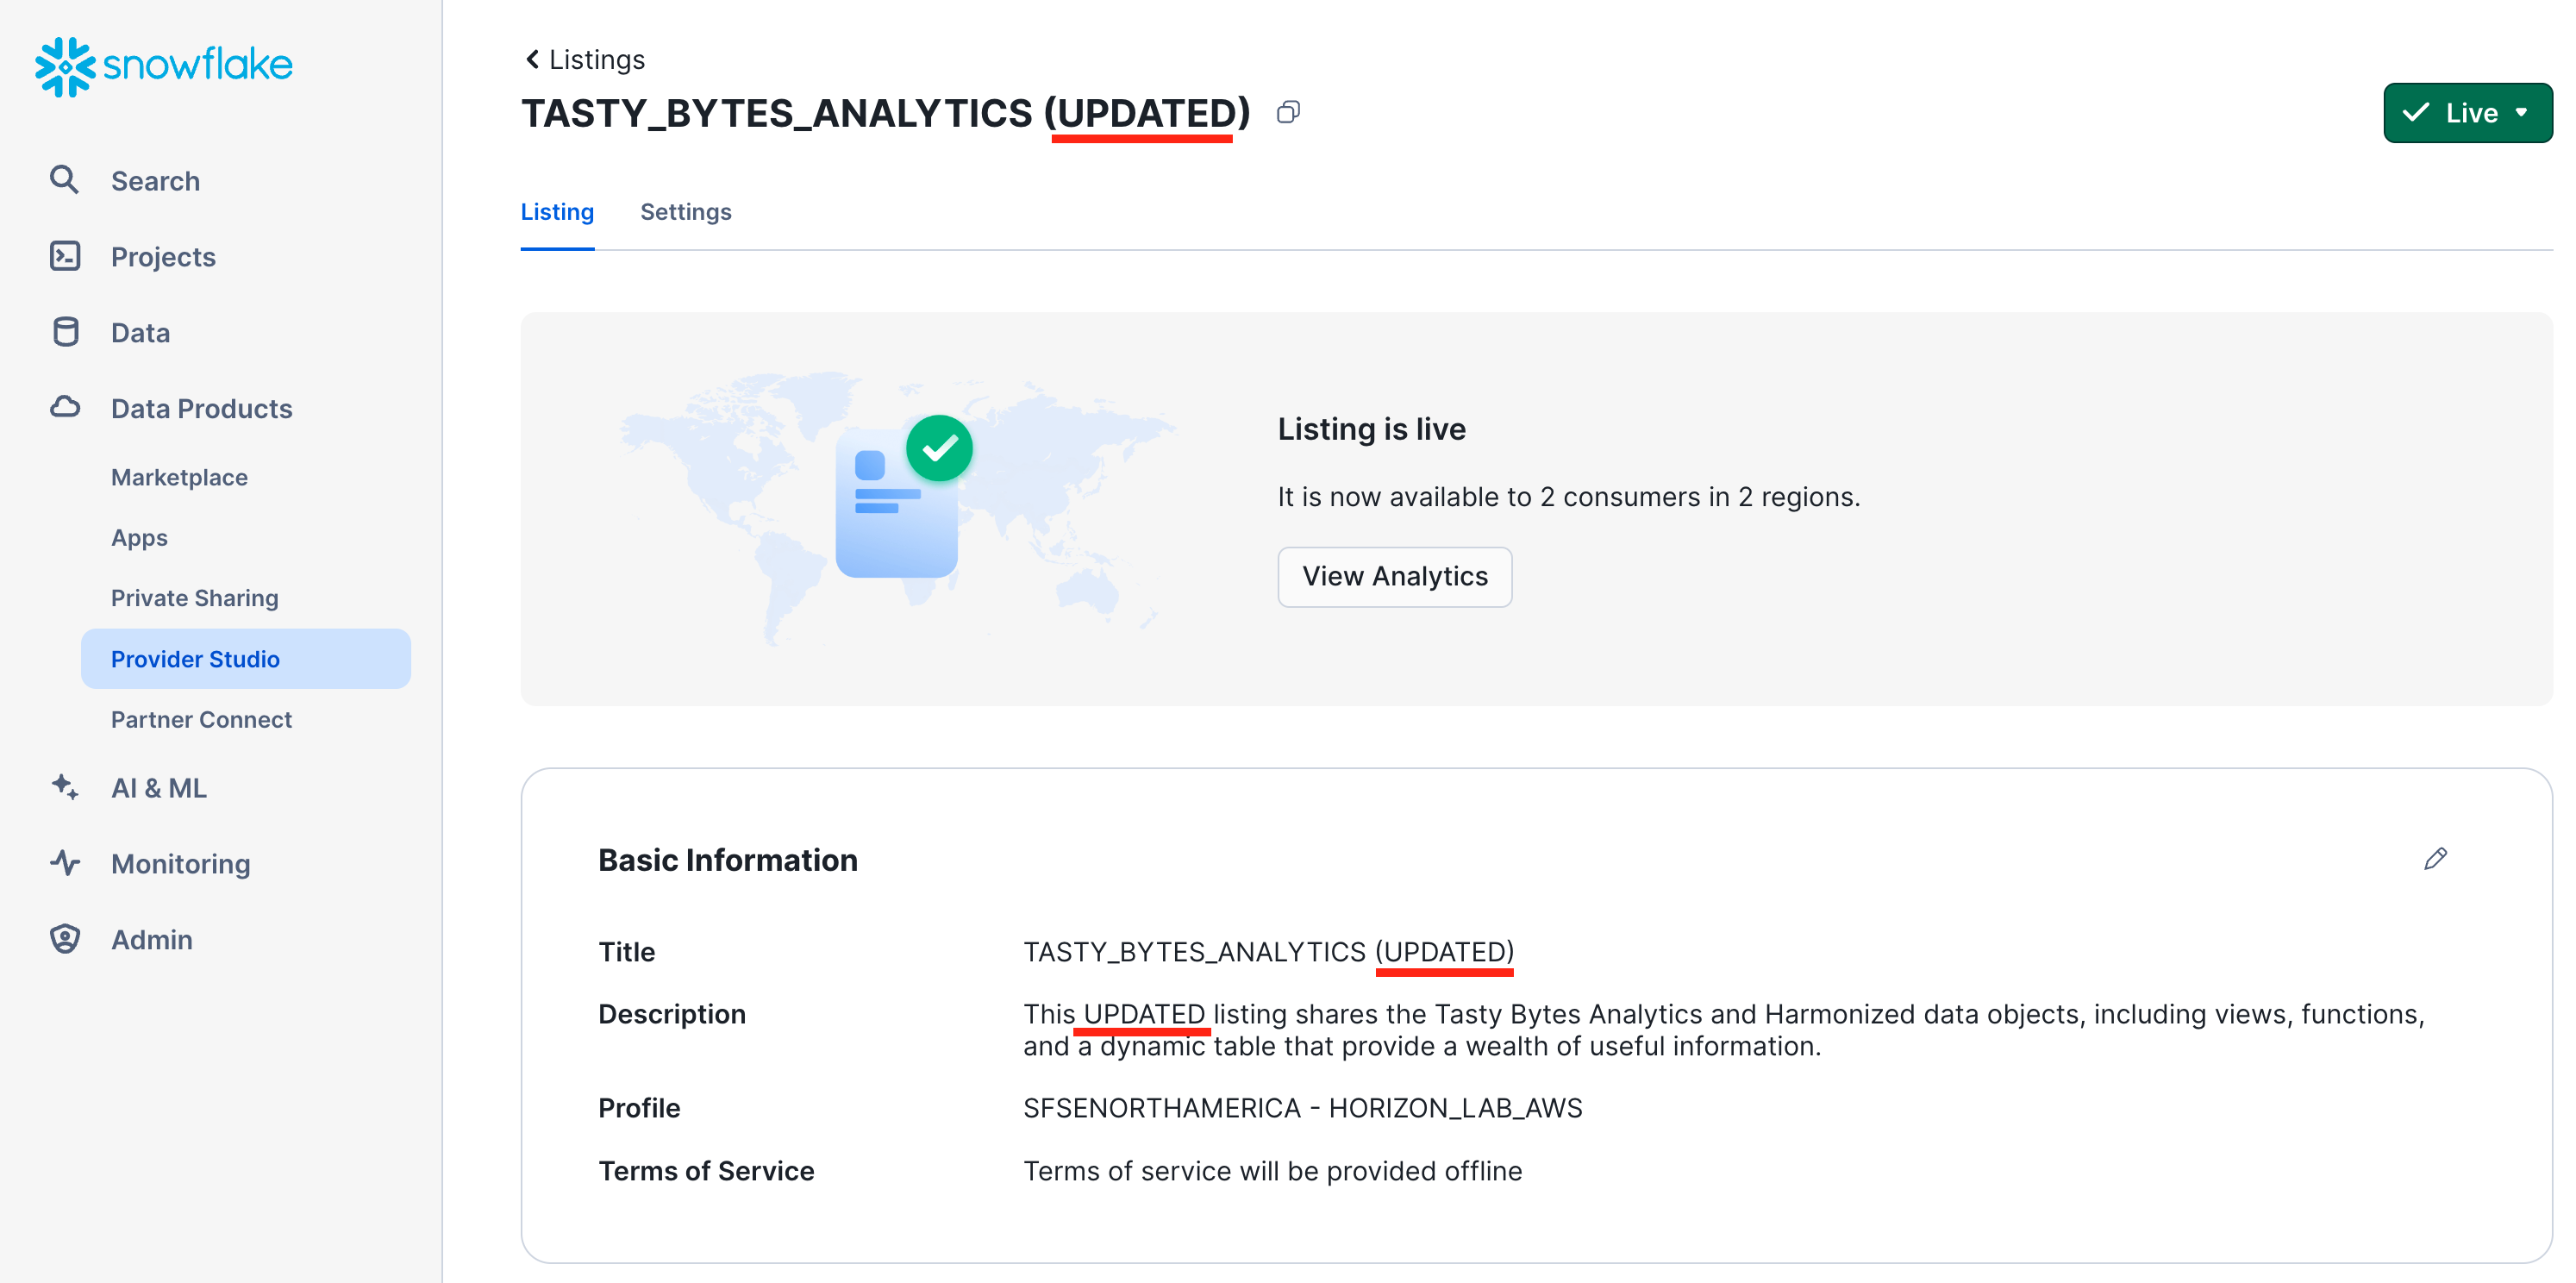Click the Snowflake logo
This screenshot has height=1283, width=2576.
(x=164, y=66)
